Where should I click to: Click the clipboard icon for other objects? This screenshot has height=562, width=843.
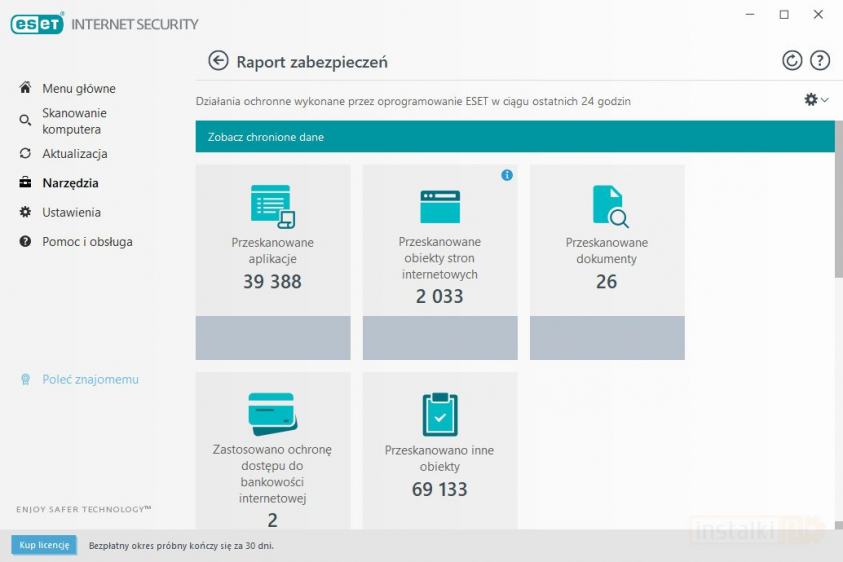pos(440,413)
